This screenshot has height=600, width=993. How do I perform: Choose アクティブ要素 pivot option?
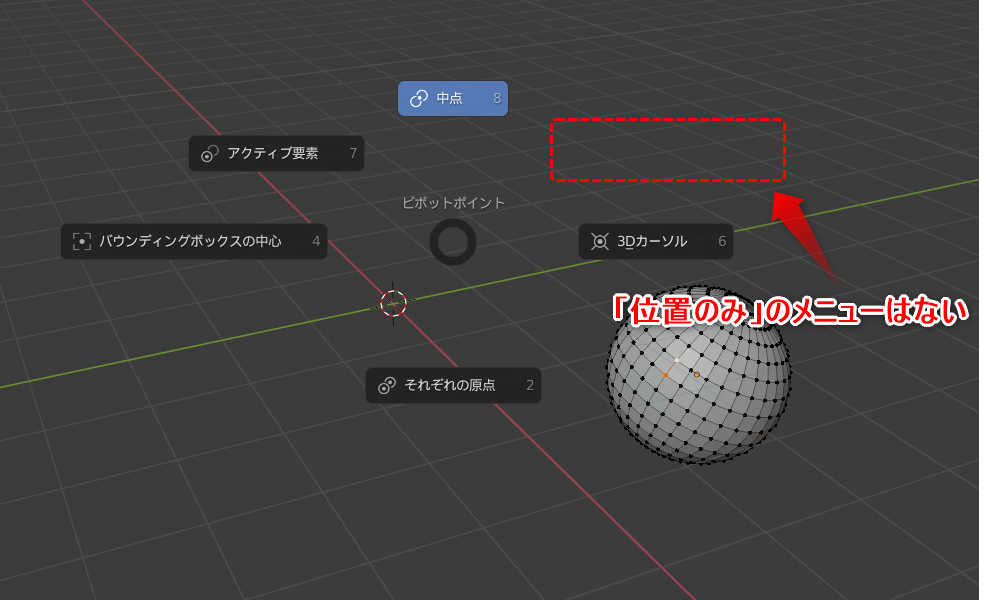pos(276,153)
